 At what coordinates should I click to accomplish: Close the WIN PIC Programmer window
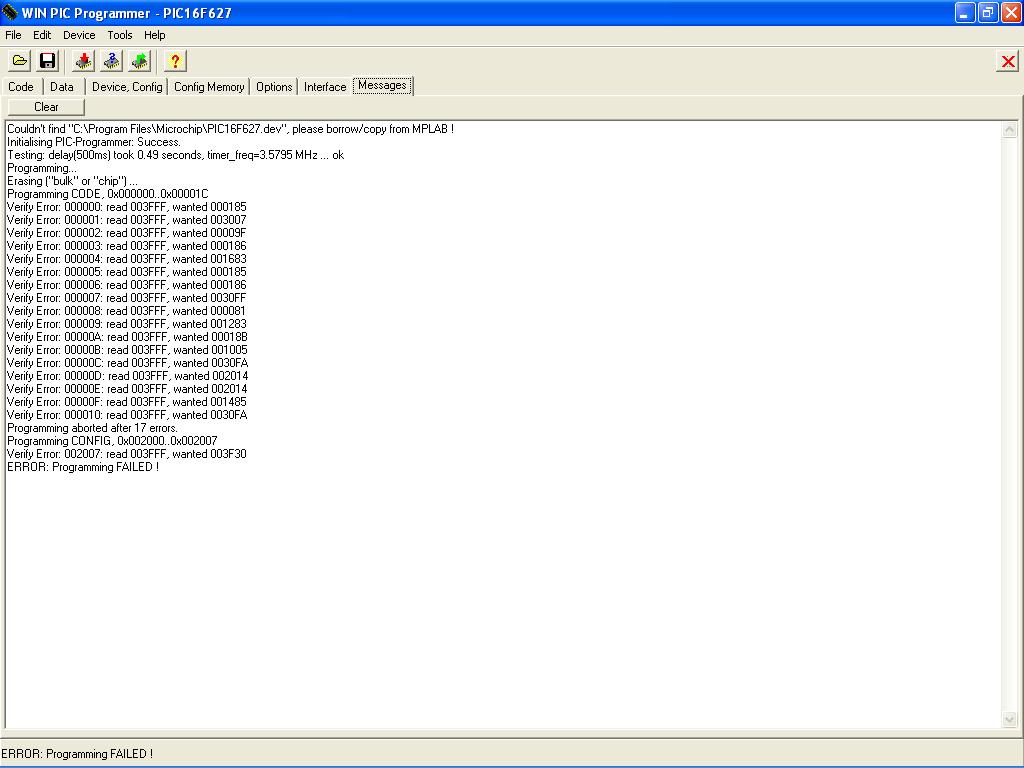point(1011,12)
